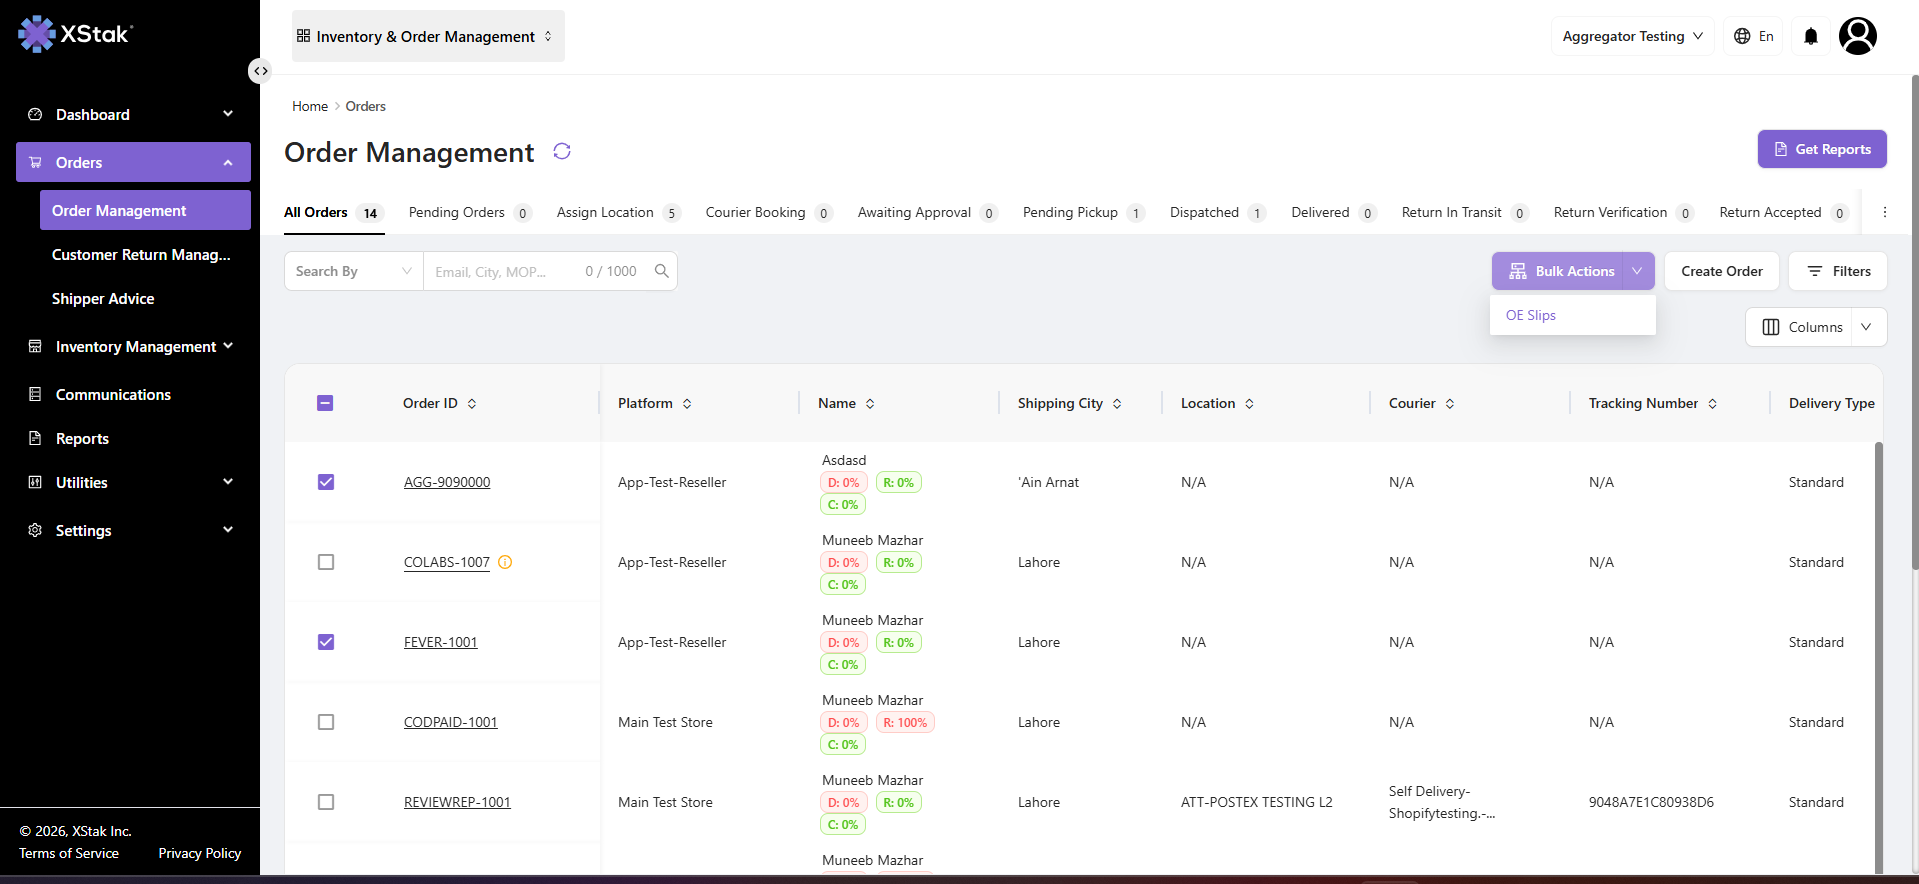Click the refresh icon beside Order Management

pos(562,151)
